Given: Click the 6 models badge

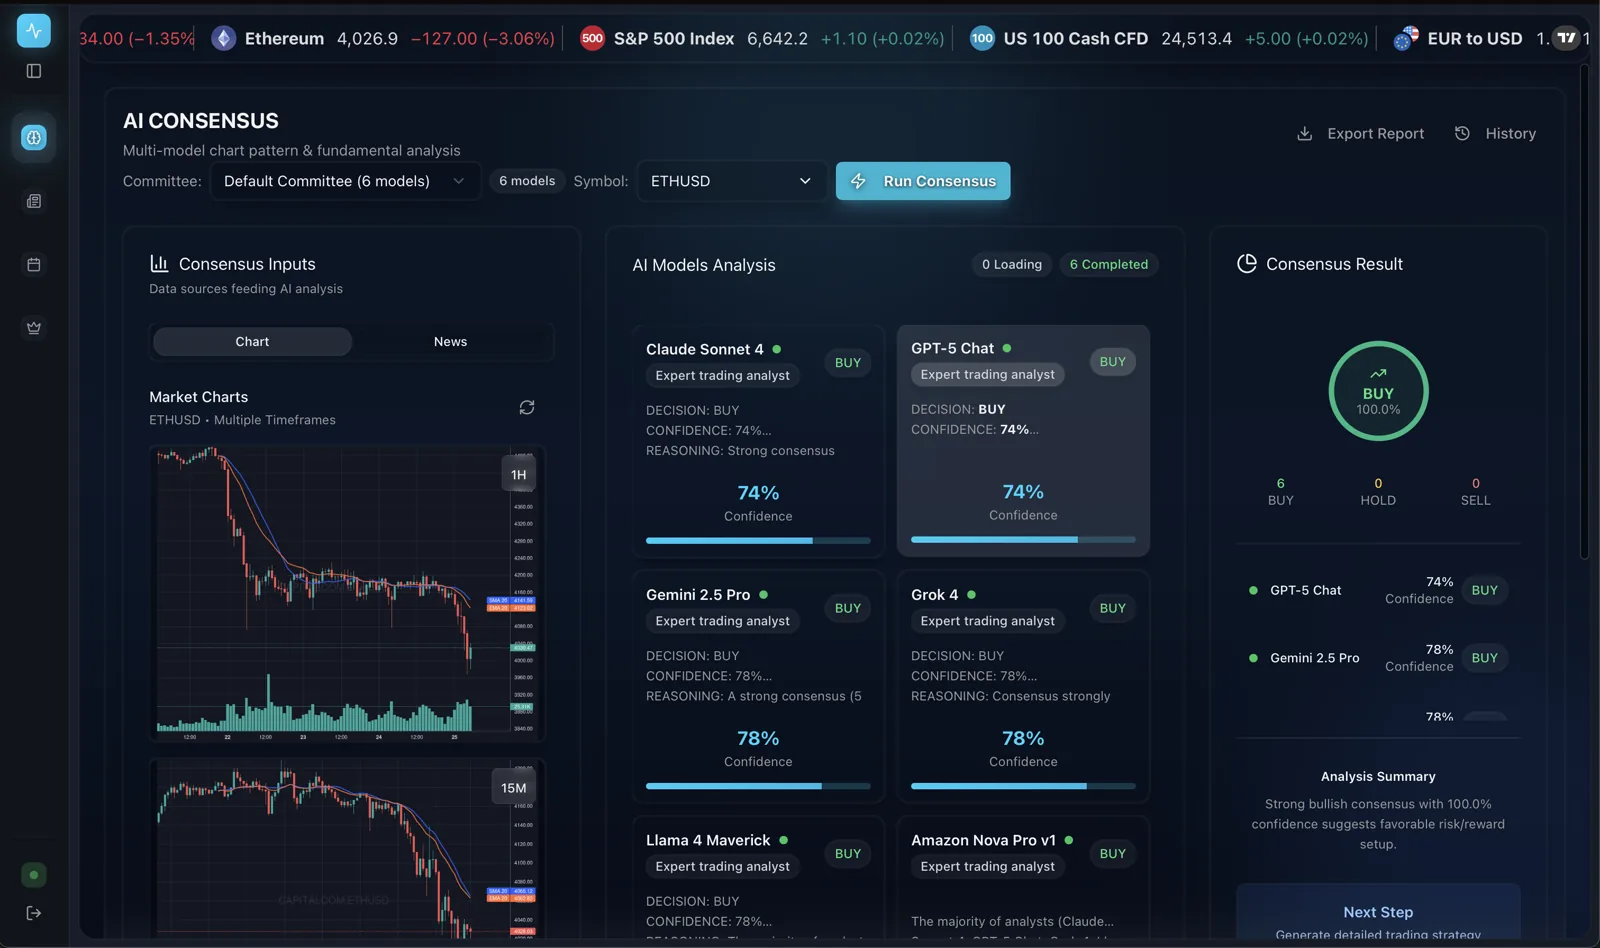Looking at the screenshot, I should [x=527, y=181].
